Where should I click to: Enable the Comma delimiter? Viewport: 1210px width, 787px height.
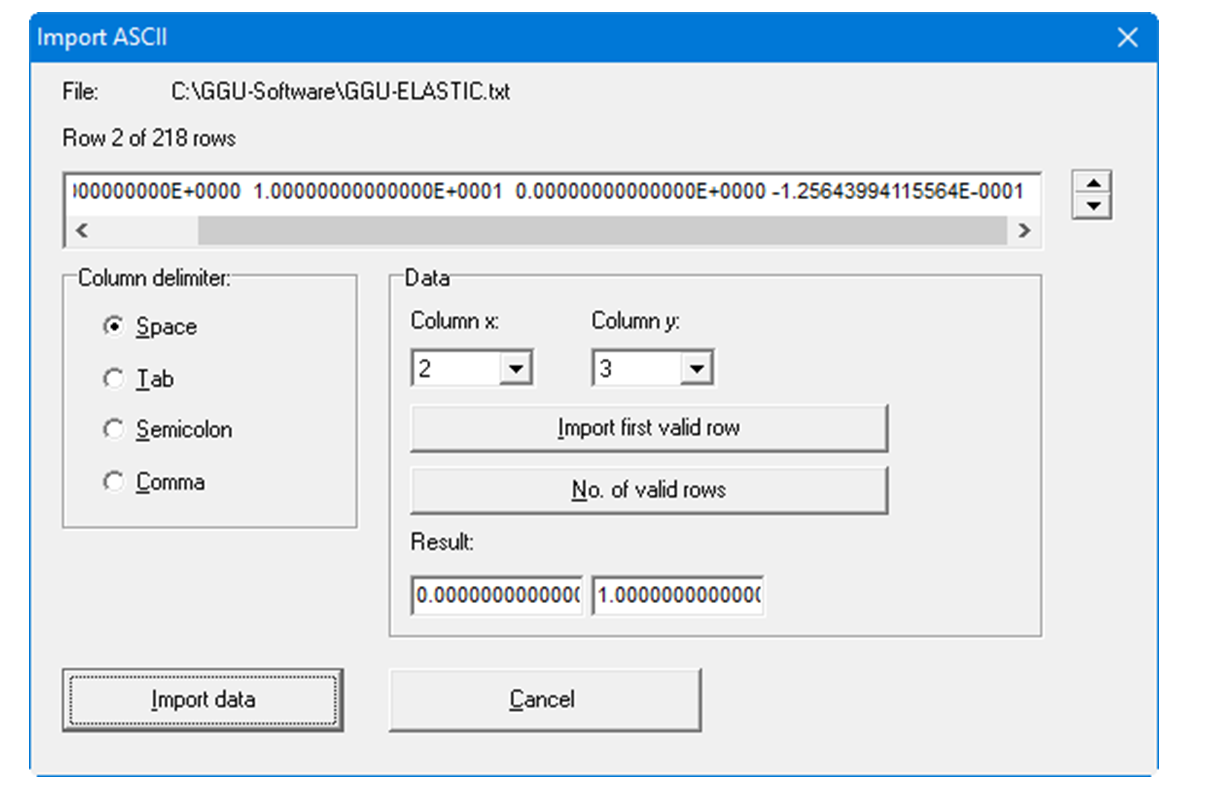pyautogui.click(x=113, y=481)
